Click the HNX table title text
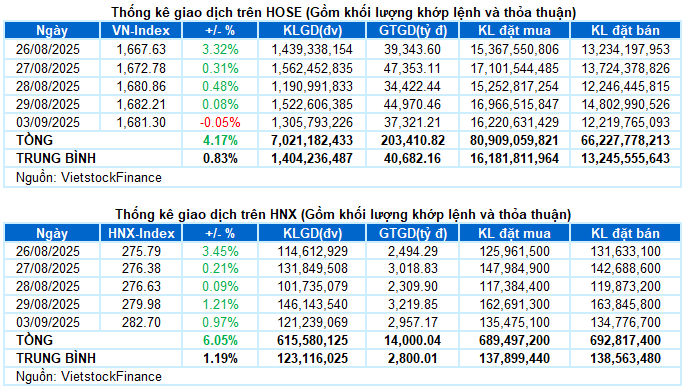This screenshot has height=390, width=684. (x=343, y=214)
